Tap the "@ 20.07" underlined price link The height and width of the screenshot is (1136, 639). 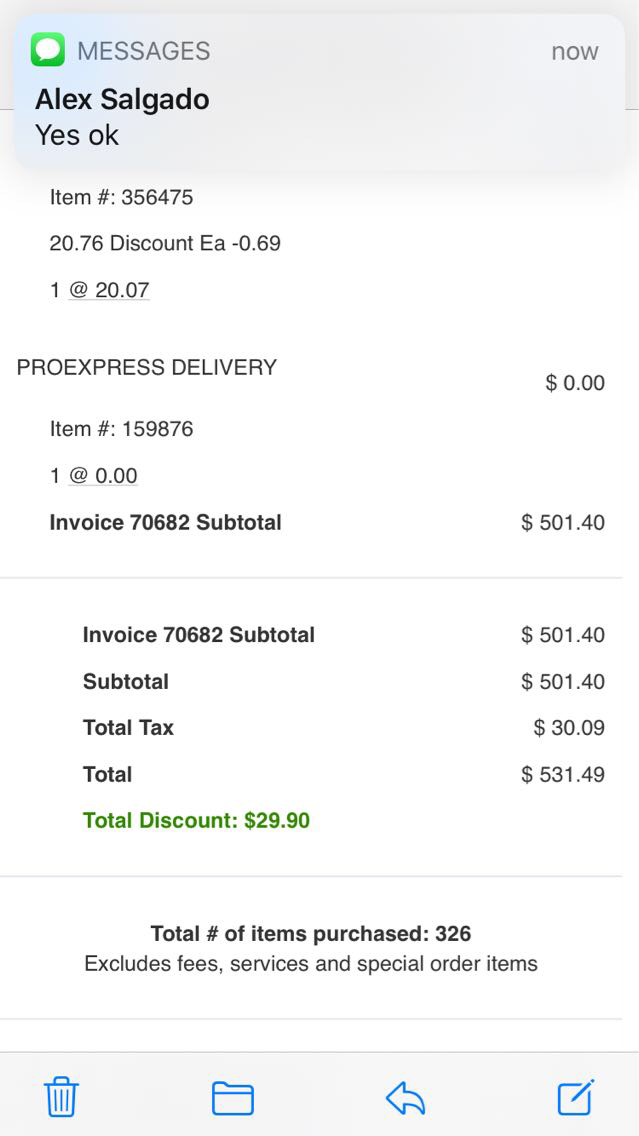[x=109, y=290]
